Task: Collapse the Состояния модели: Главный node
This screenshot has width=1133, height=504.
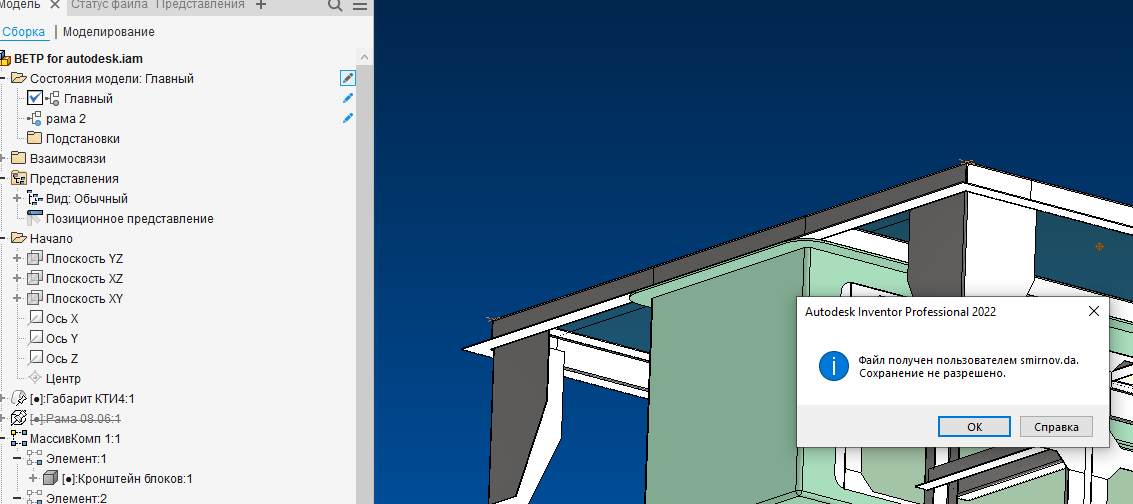Action: click(3, 78)
